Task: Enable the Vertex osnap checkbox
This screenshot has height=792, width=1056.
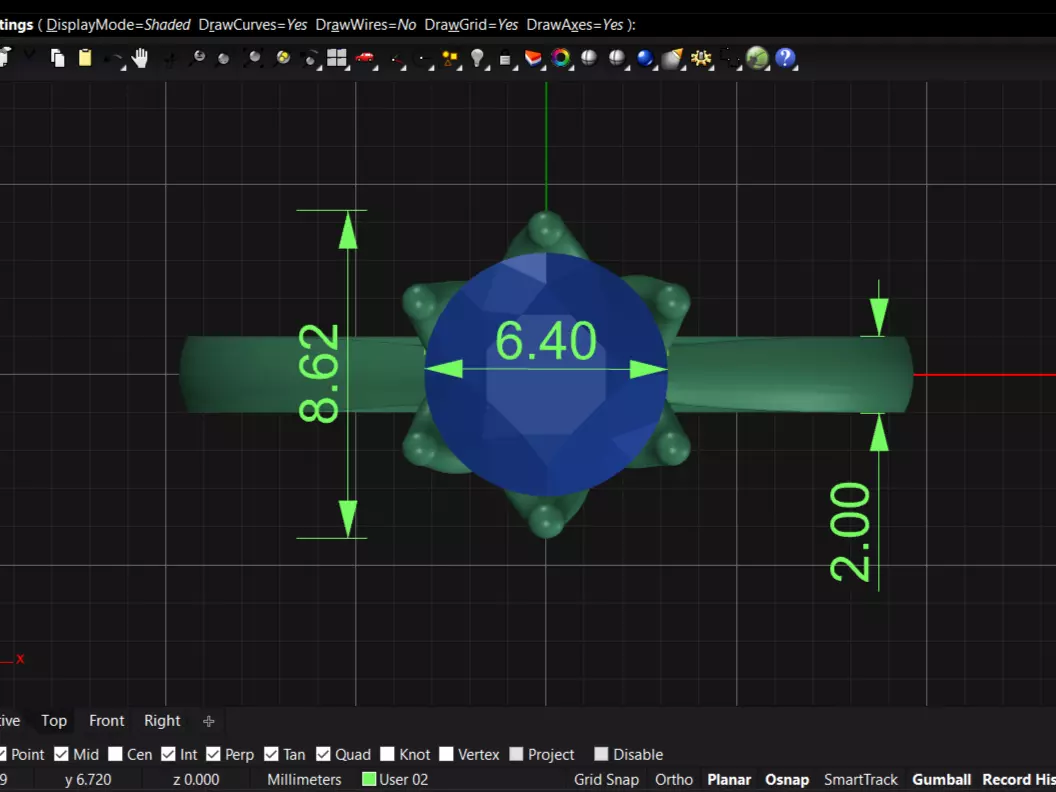Action: point(447,754)
